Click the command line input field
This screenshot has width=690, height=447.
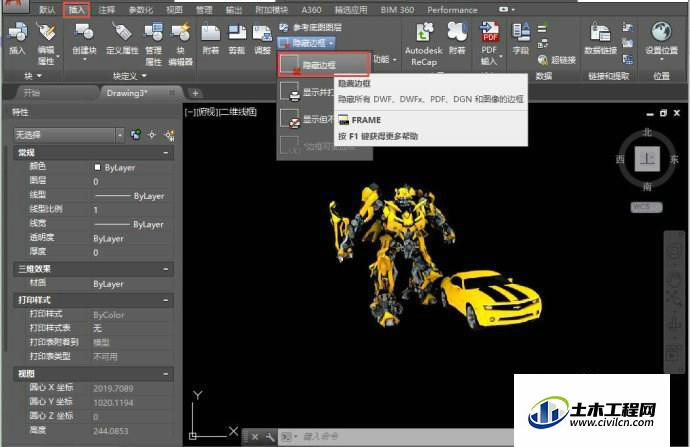click(396, 436)
